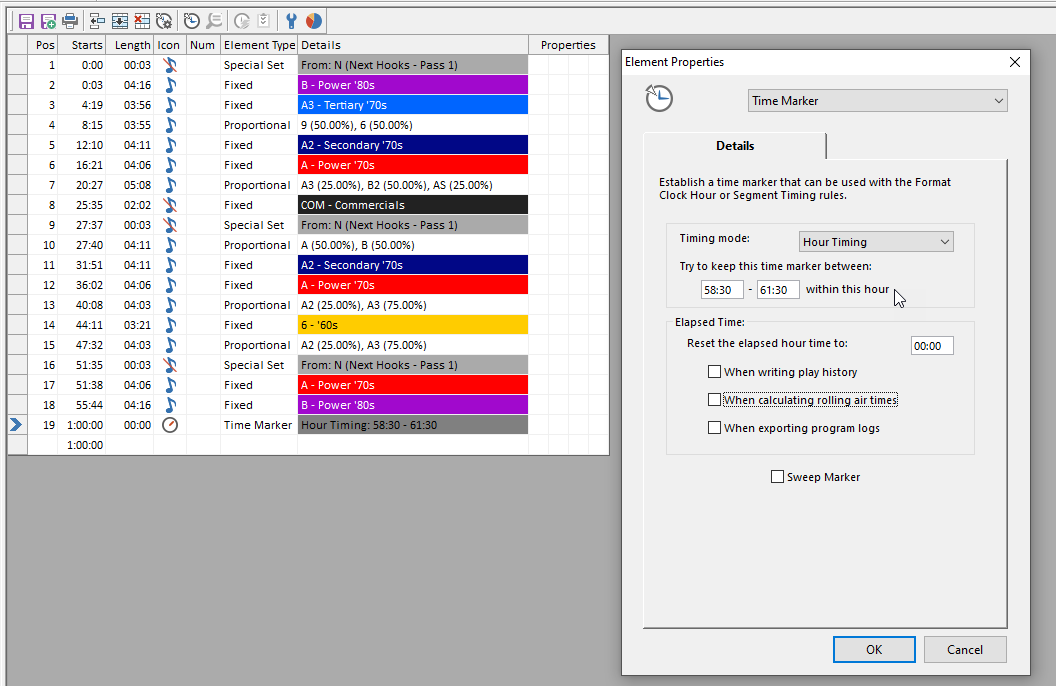This screenshot has height=686, width=1056.
Task: Click 9 (50.00%), 6 (50.00%) details cell
Action: pyautogui.click(x=413, y=125)
